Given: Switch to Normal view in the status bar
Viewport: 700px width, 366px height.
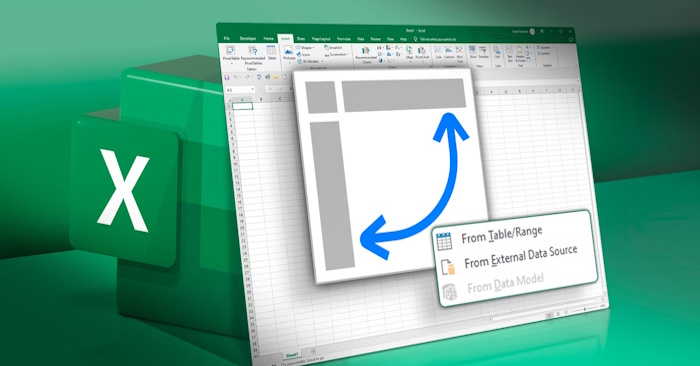Looking at the screenshot, I should coord(549,315).
